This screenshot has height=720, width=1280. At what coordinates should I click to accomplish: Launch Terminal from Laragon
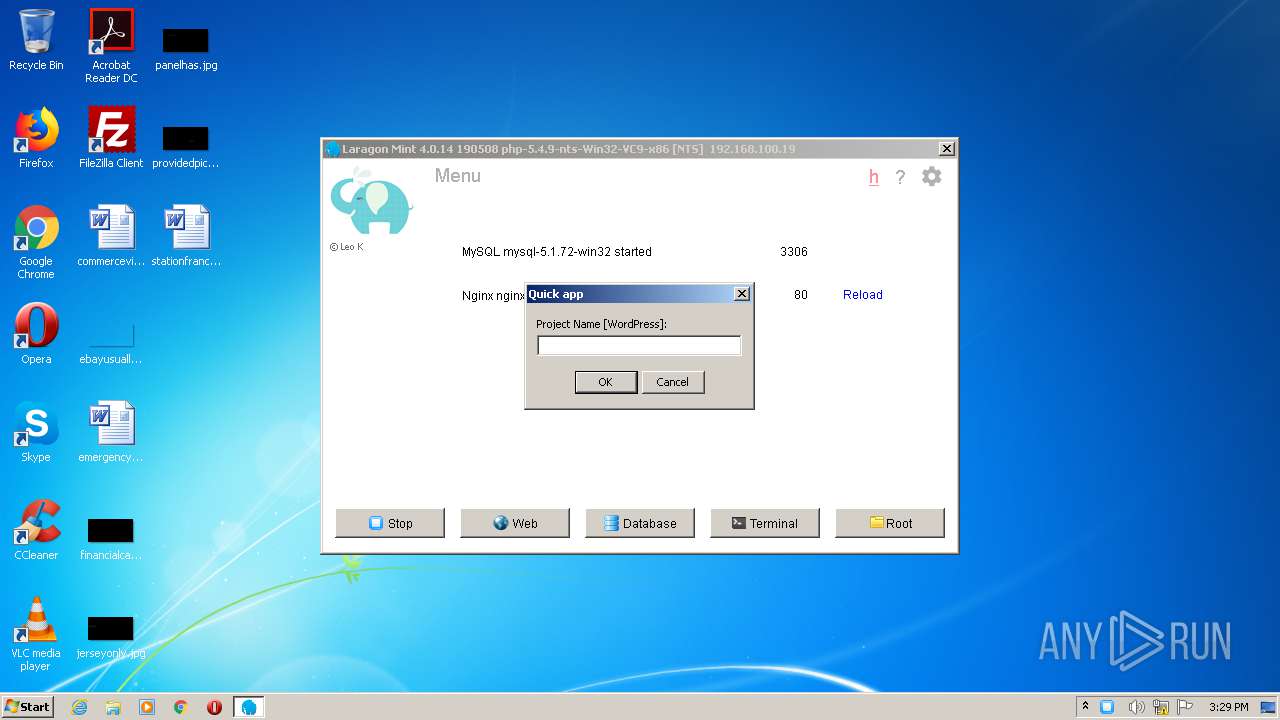click(x=765, y=523)
